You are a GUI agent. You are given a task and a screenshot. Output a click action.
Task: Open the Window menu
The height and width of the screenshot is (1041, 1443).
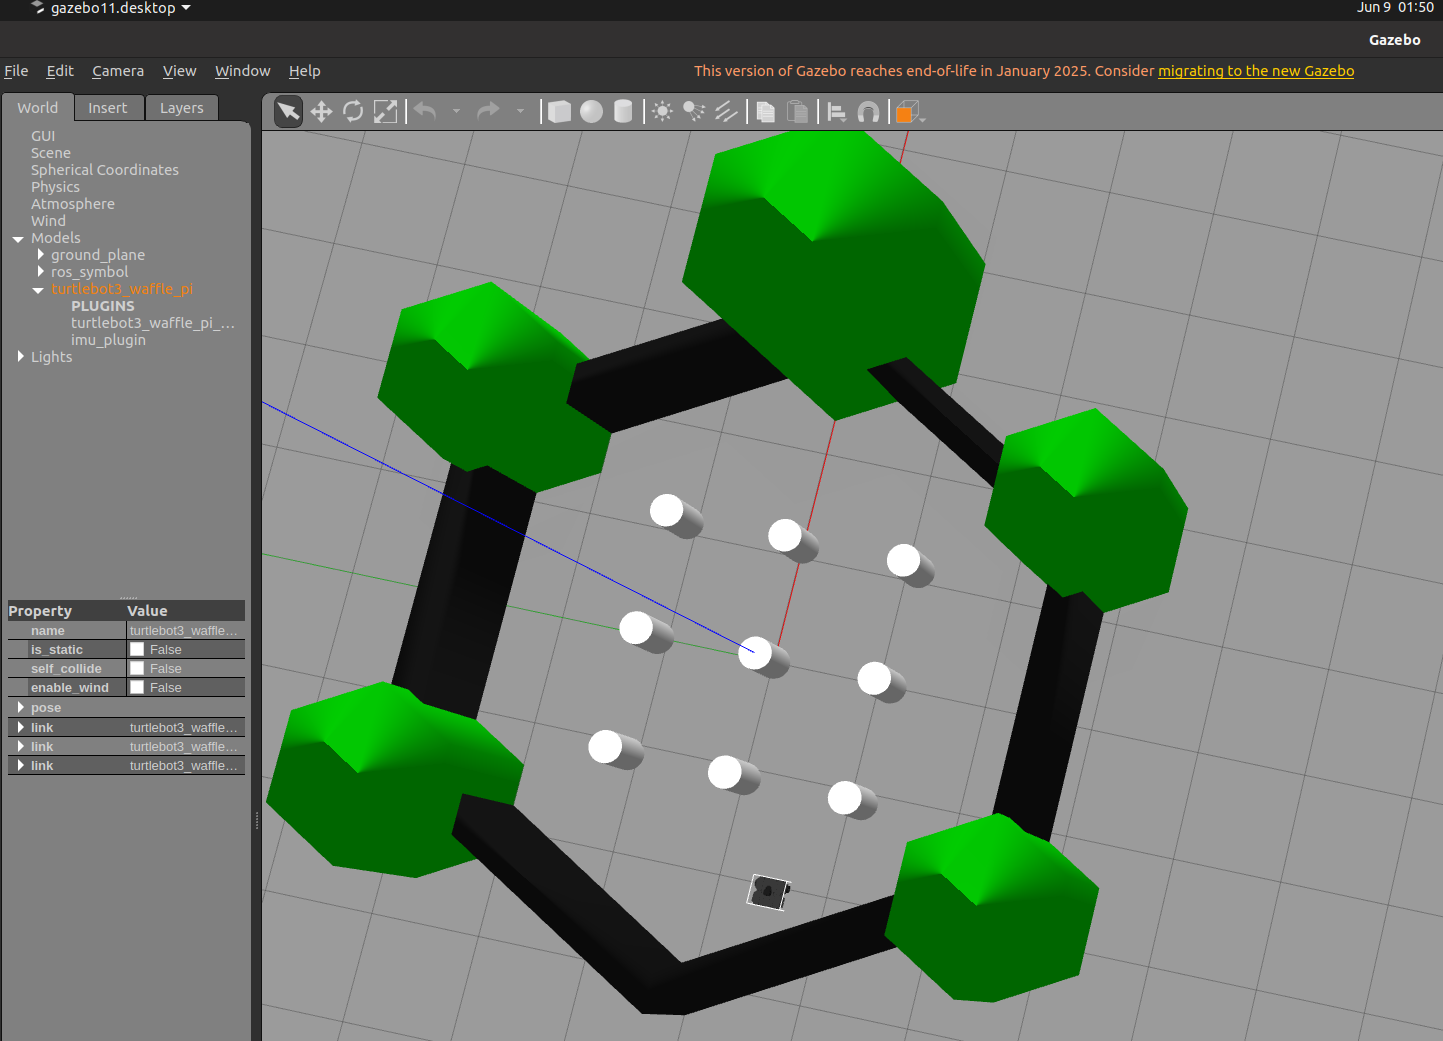(242, 71)
